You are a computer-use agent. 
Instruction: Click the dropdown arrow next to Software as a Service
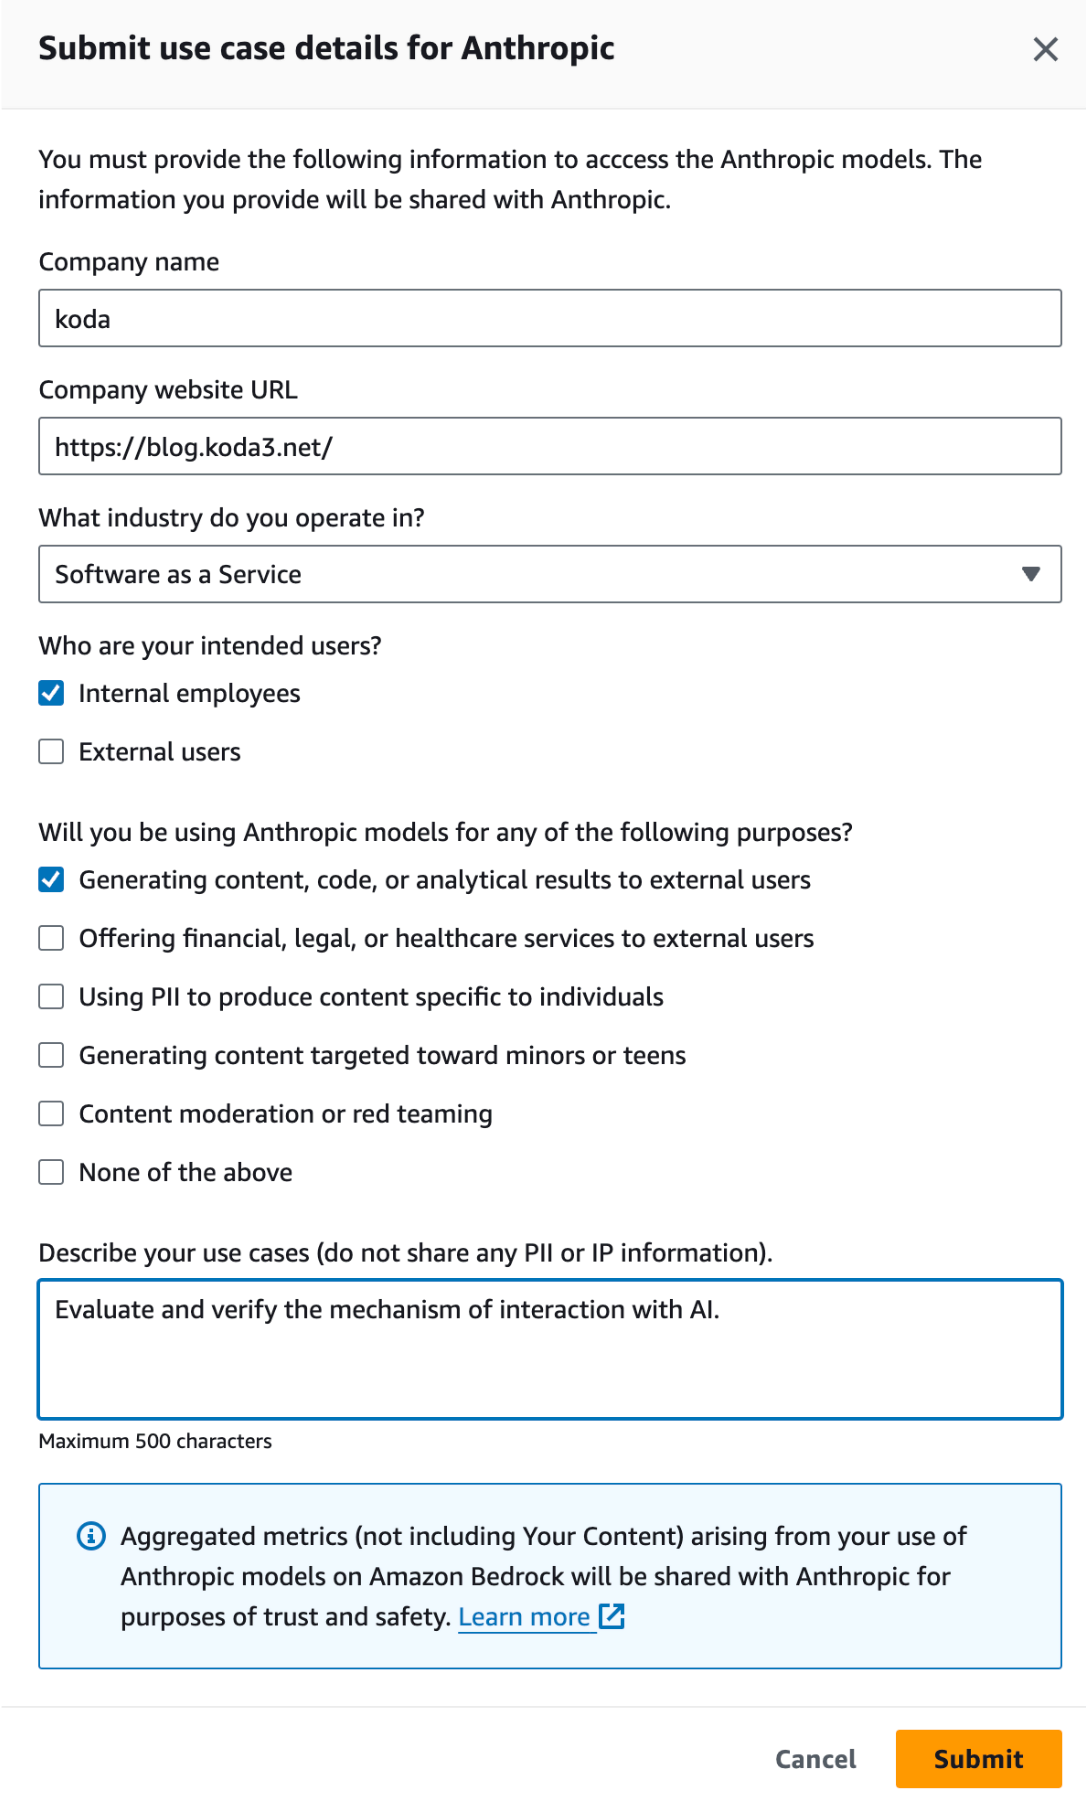pos(1032,574)
